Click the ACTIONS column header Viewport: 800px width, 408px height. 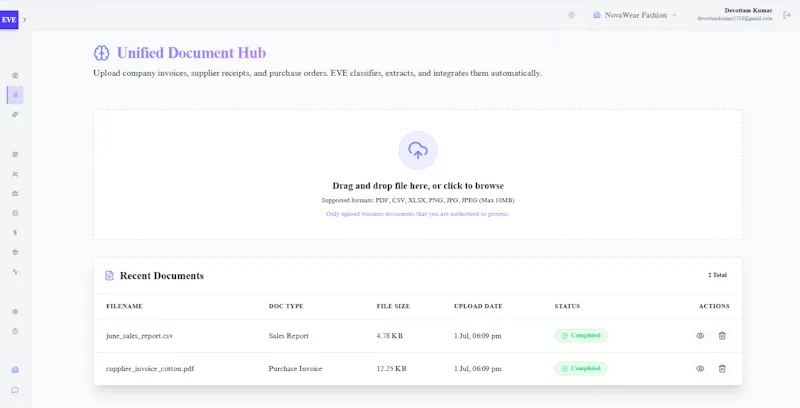(714, 306)
